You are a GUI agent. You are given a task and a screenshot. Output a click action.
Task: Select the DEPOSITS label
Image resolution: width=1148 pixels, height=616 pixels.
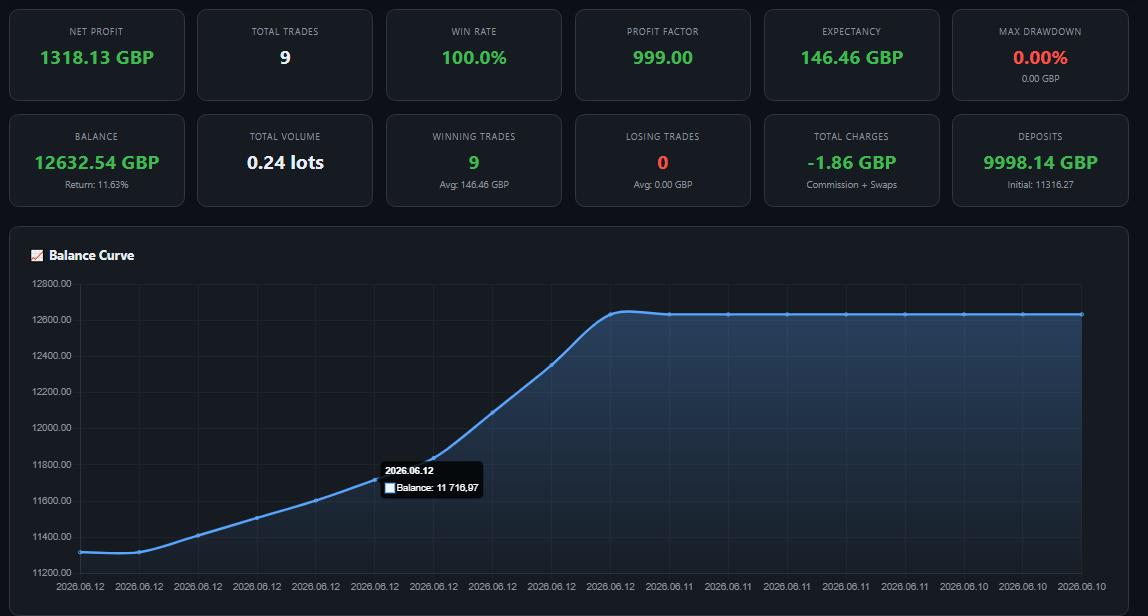tap(1040, 136)
